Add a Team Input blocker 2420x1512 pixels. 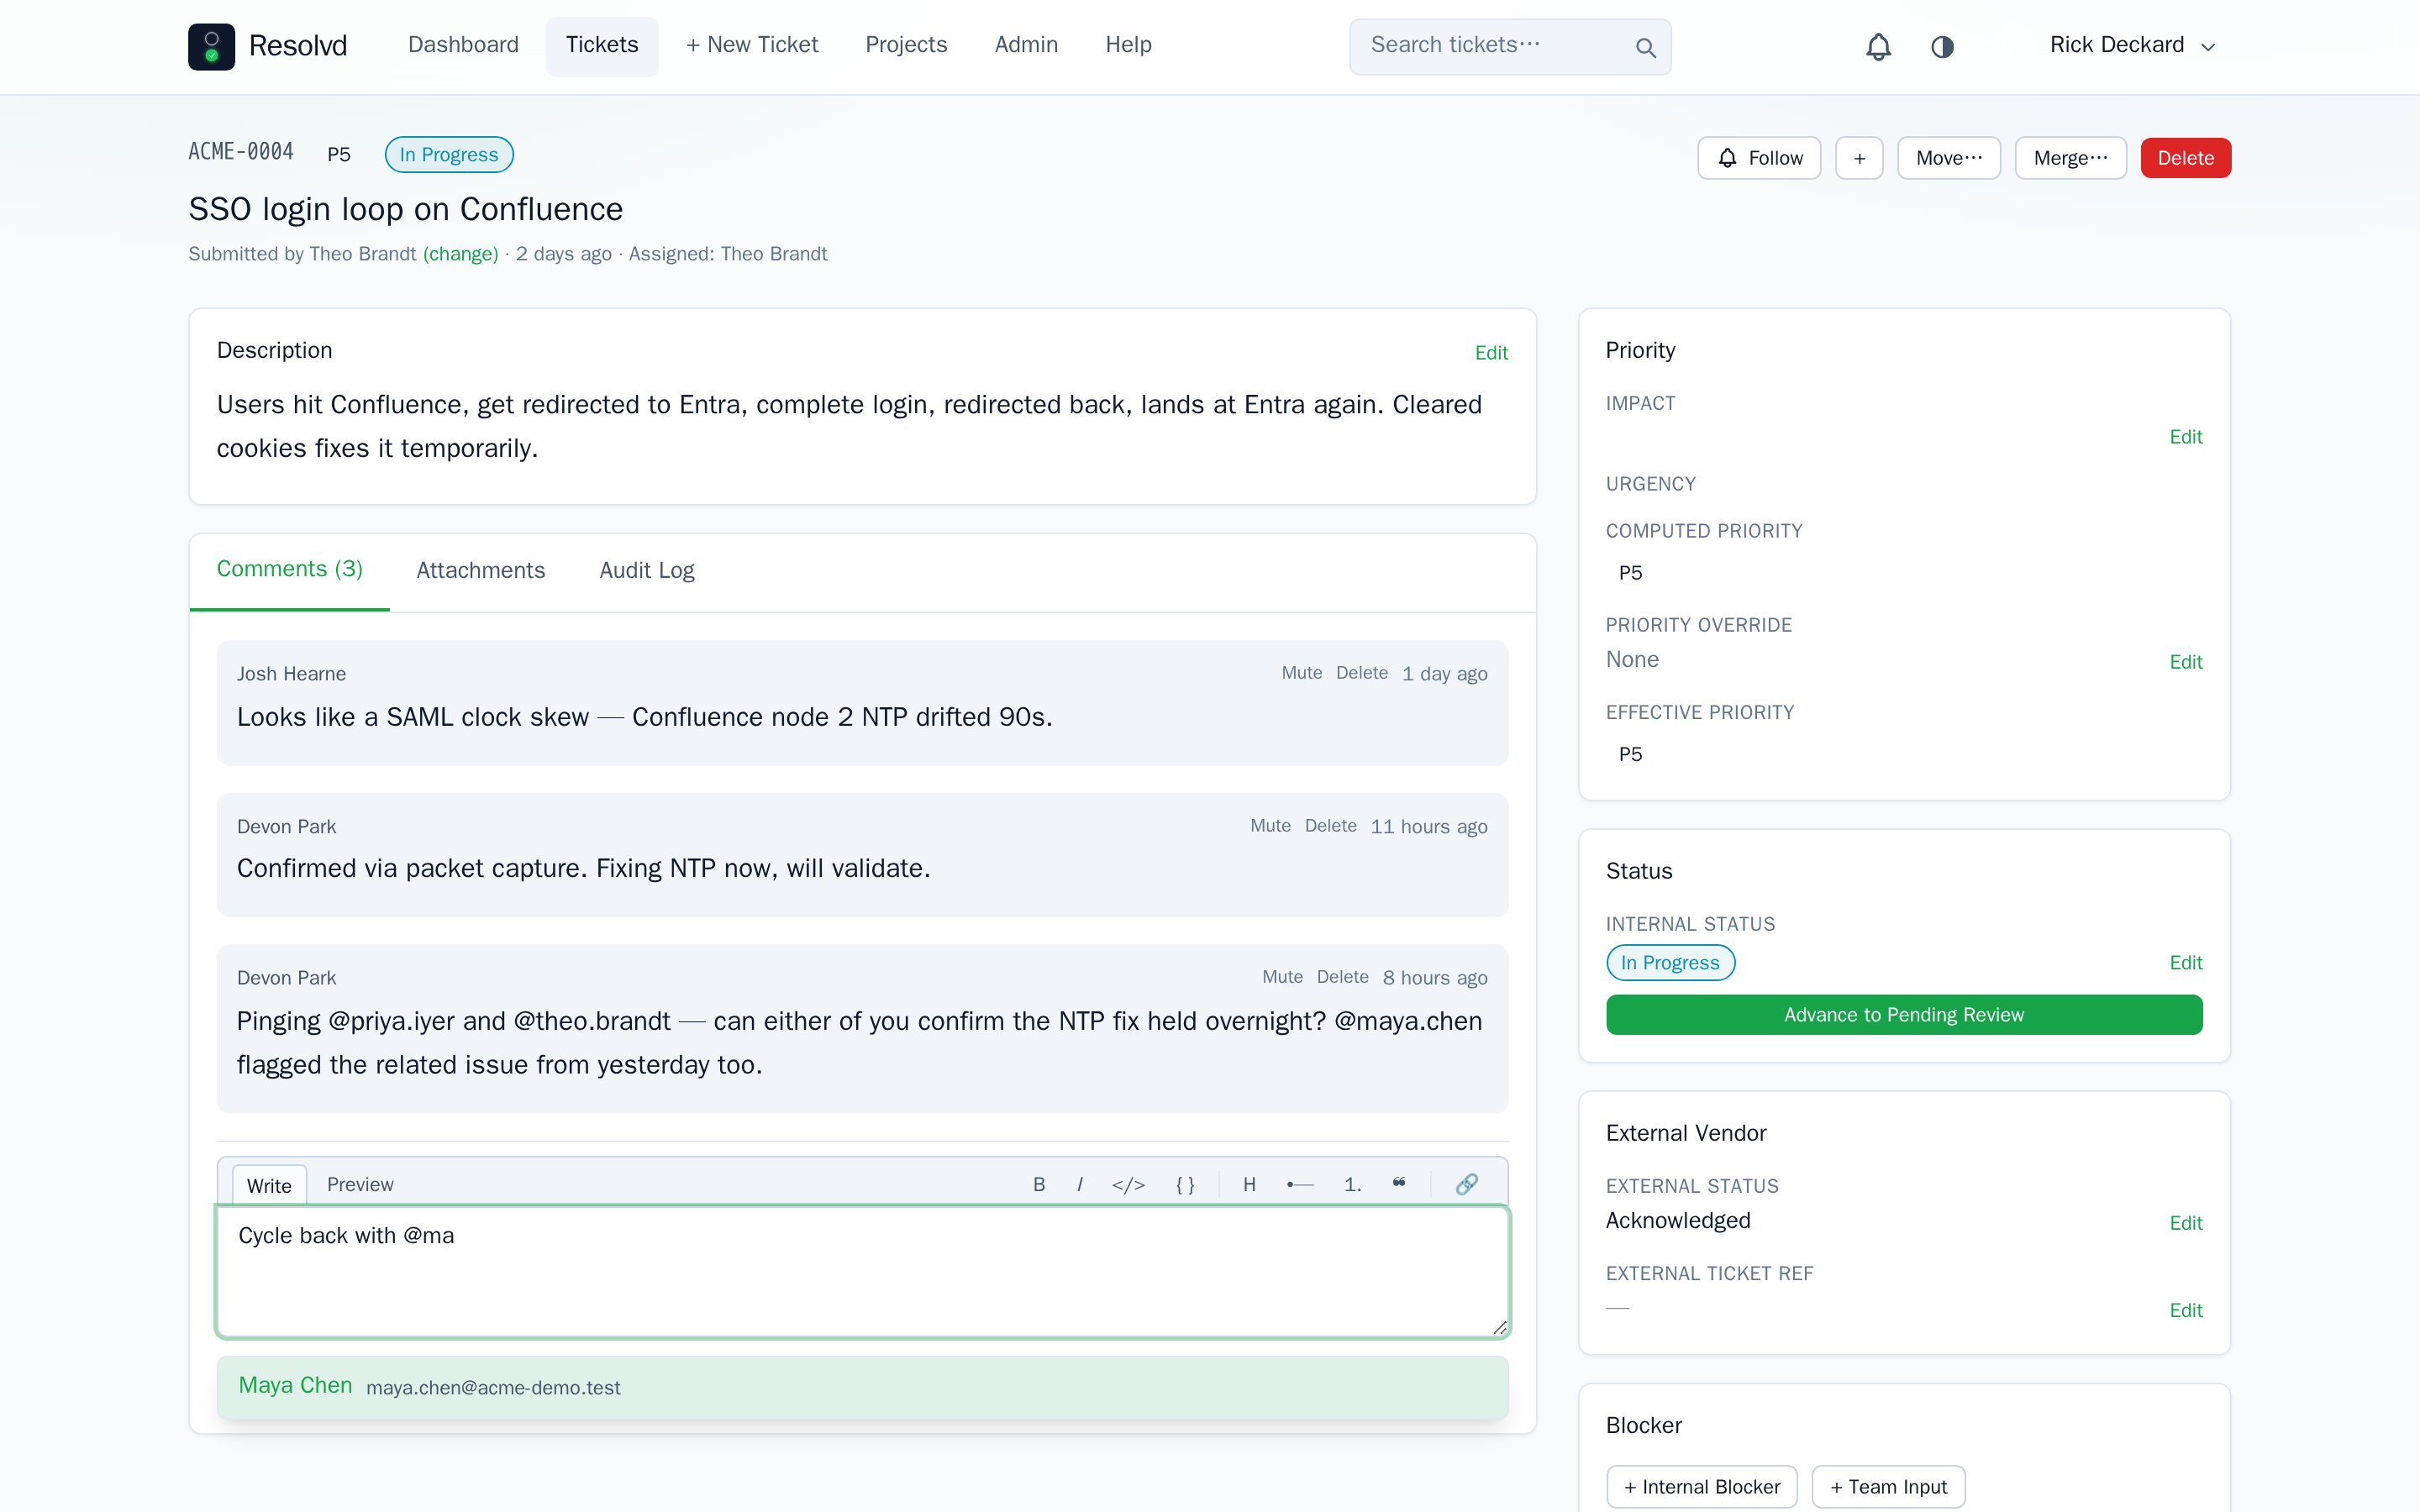click(x=1888, y=1487)
